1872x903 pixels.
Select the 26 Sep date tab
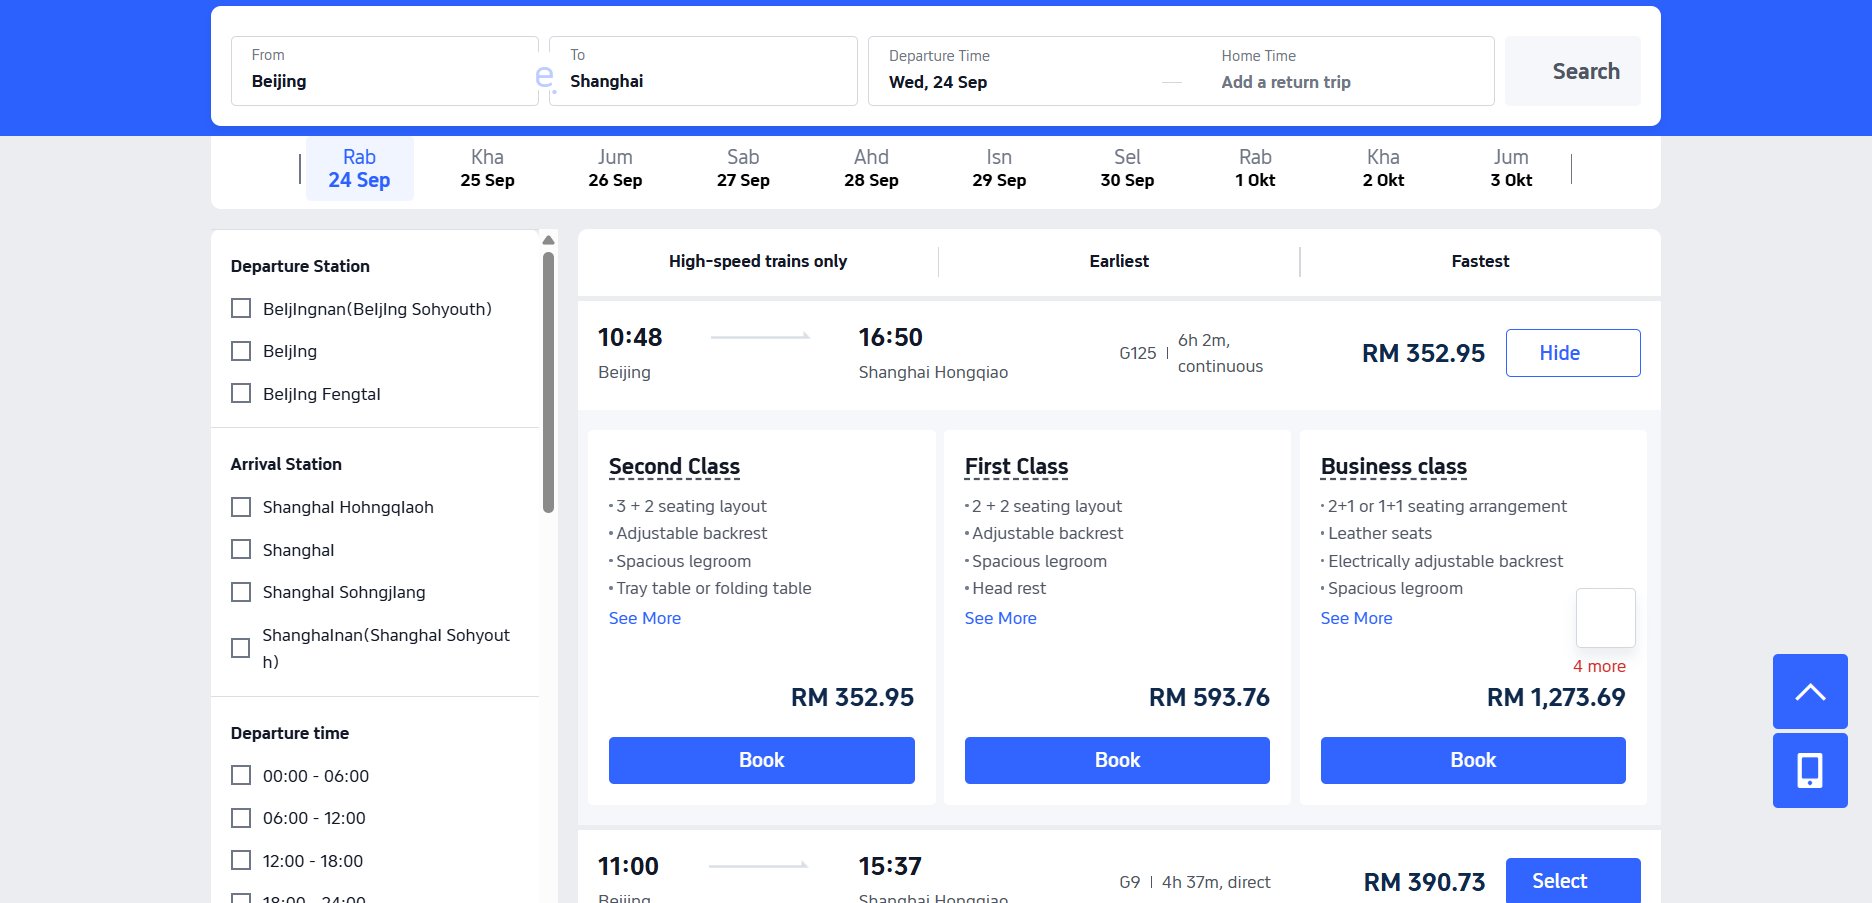point(615,169)
